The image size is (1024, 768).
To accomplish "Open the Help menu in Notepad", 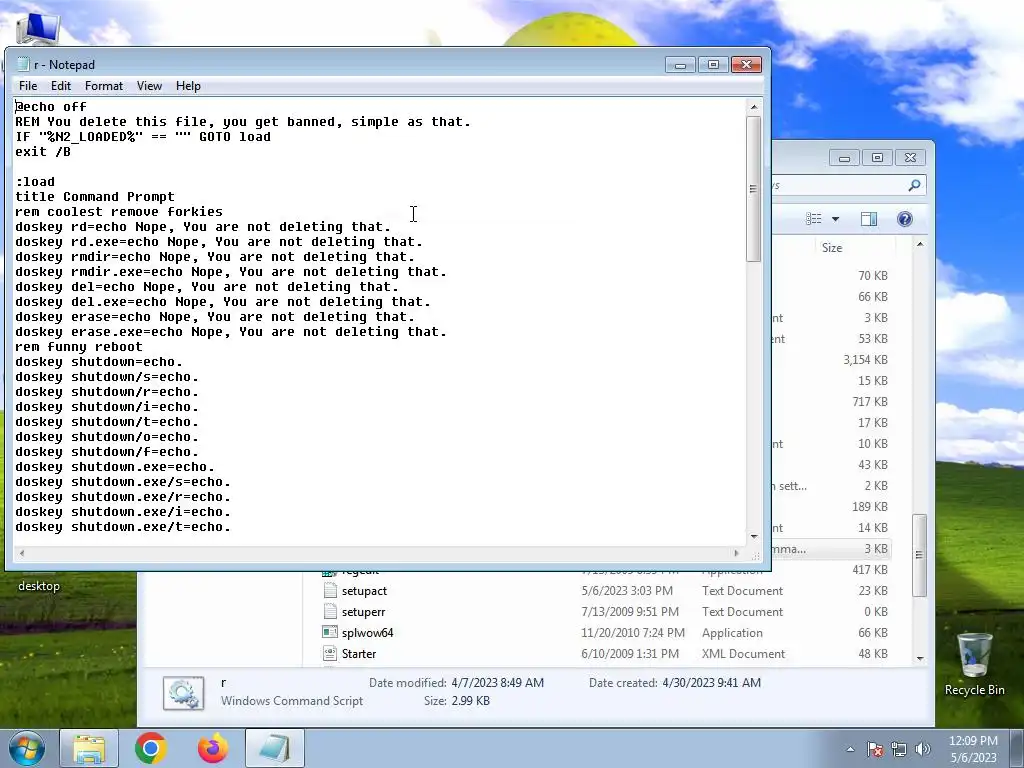I will [x=188, y=86].
